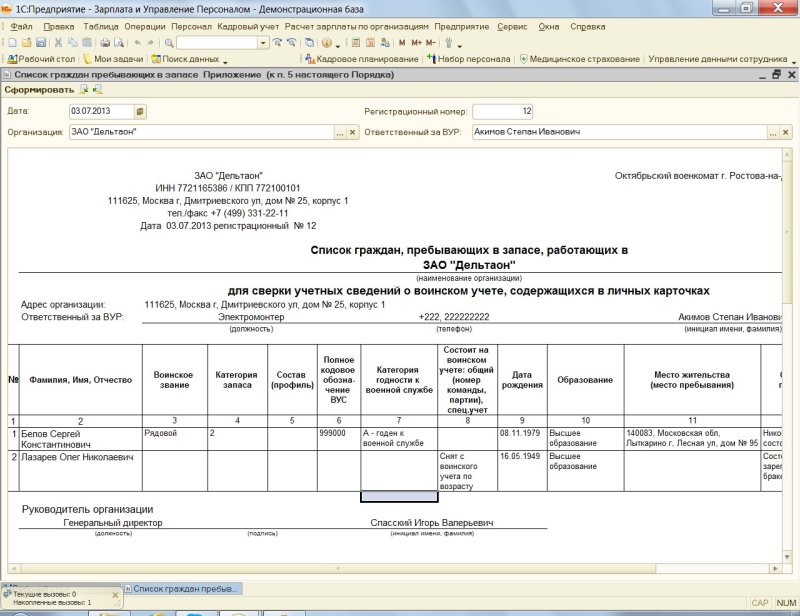Expand the help icon dropdown arrow
Screen dimensions: 800x616
click(337, 45)
